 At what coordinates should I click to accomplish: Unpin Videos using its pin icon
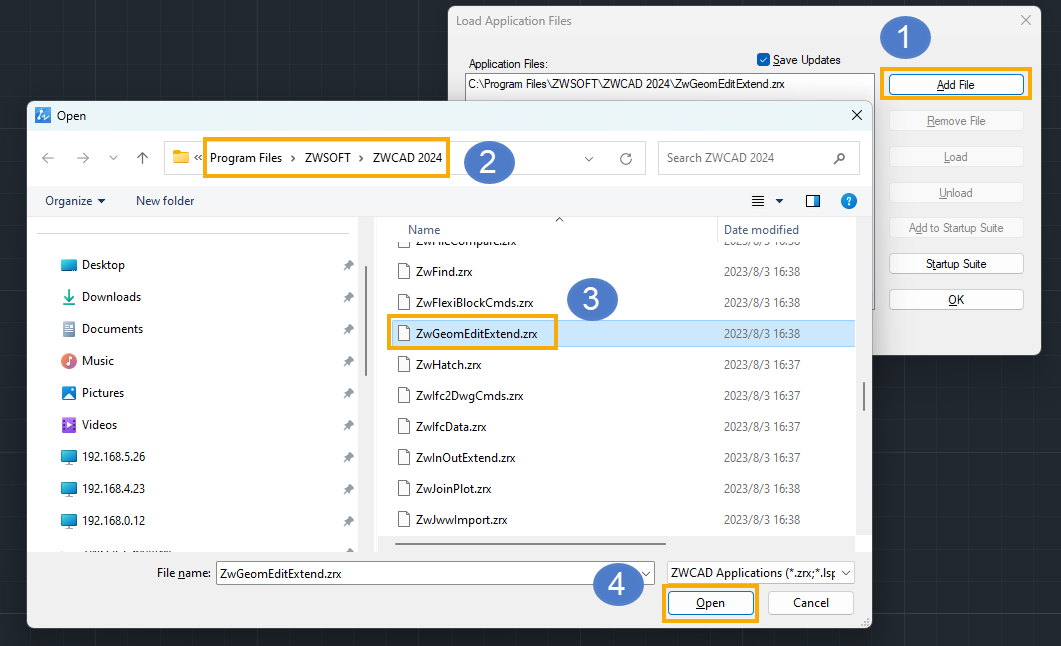pos(348,425)
